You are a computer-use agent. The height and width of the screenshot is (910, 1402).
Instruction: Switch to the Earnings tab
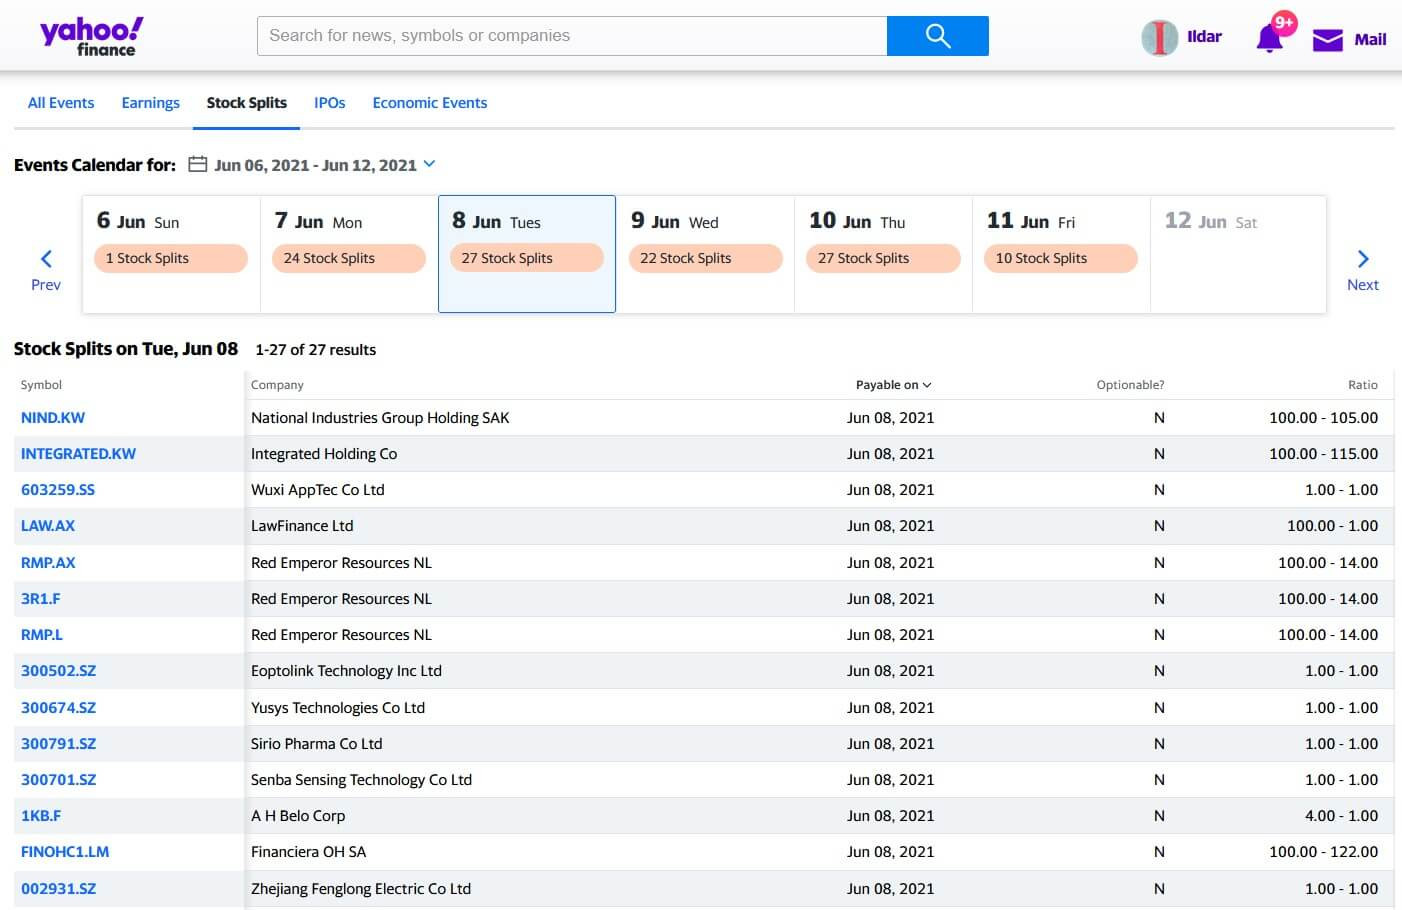click(150, 102)
